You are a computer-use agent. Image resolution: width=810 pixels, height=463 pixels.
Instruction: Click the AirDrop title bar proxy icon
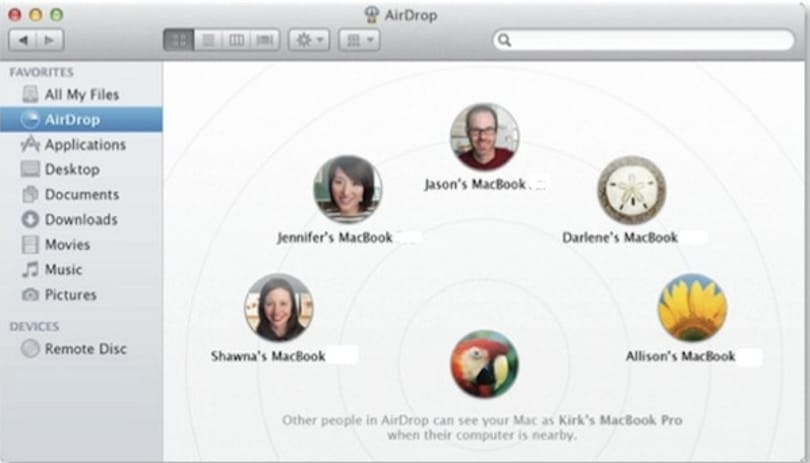[x=371, y=14]
